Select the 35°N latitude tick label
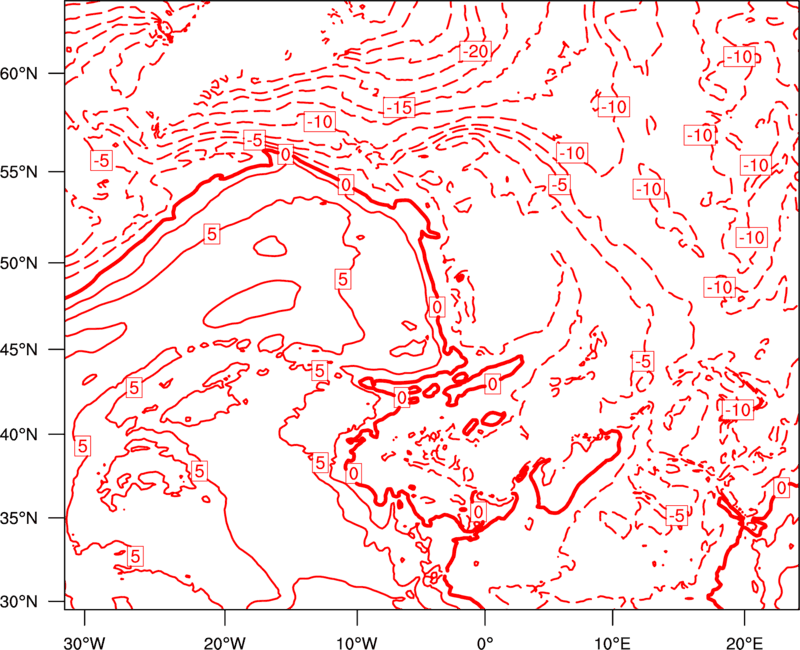This screenshot has width=800, height=650. (x=19, y=518)
